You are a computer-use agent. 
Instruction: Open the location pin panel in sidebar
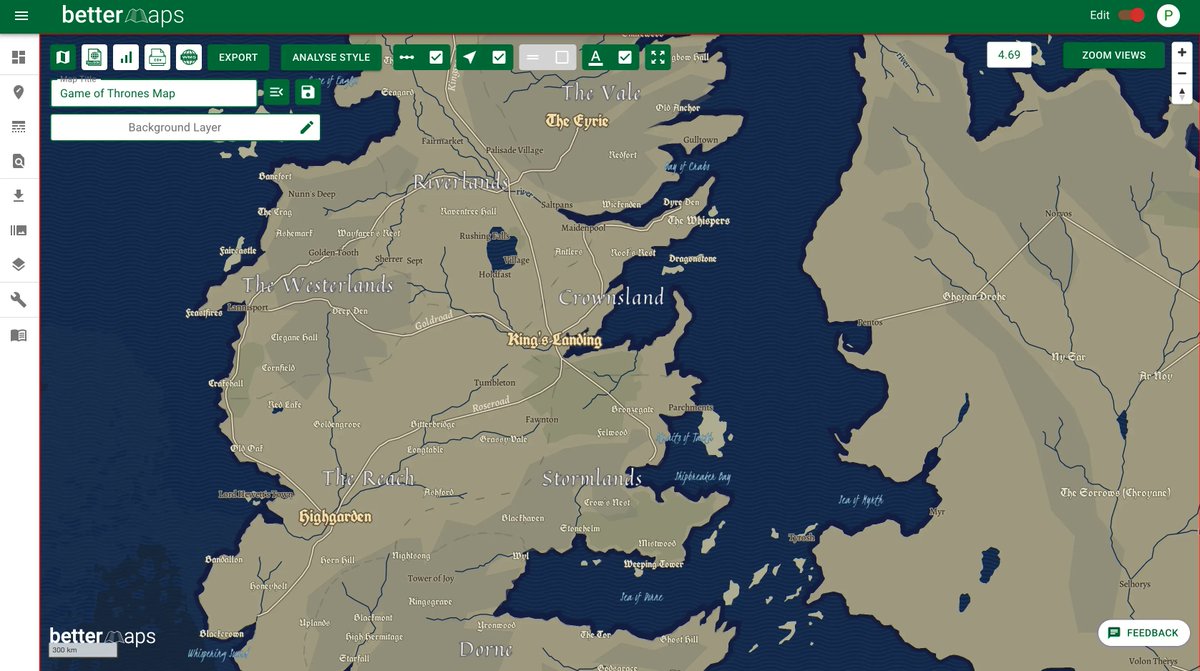point(18,92)
